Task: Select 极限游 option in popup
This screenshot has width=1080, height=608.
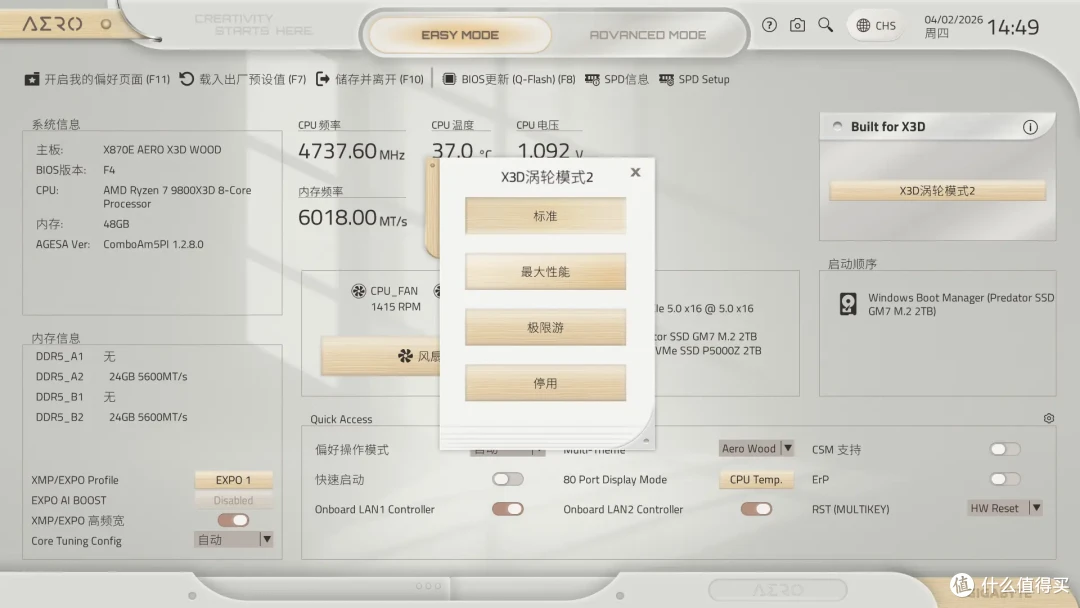Action: click(546, 328)
